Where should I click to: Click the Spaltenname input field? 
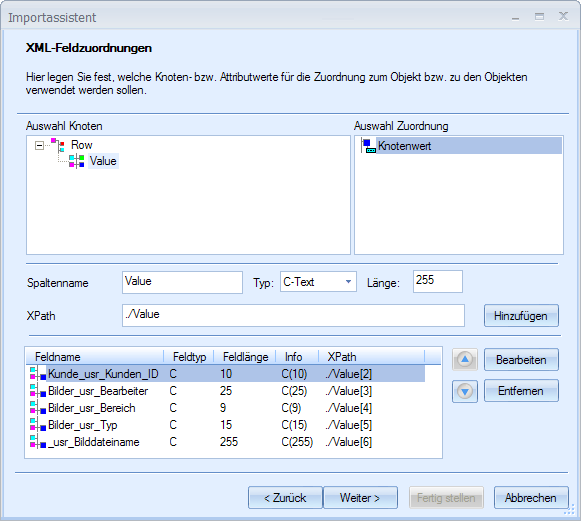(182, 282)
